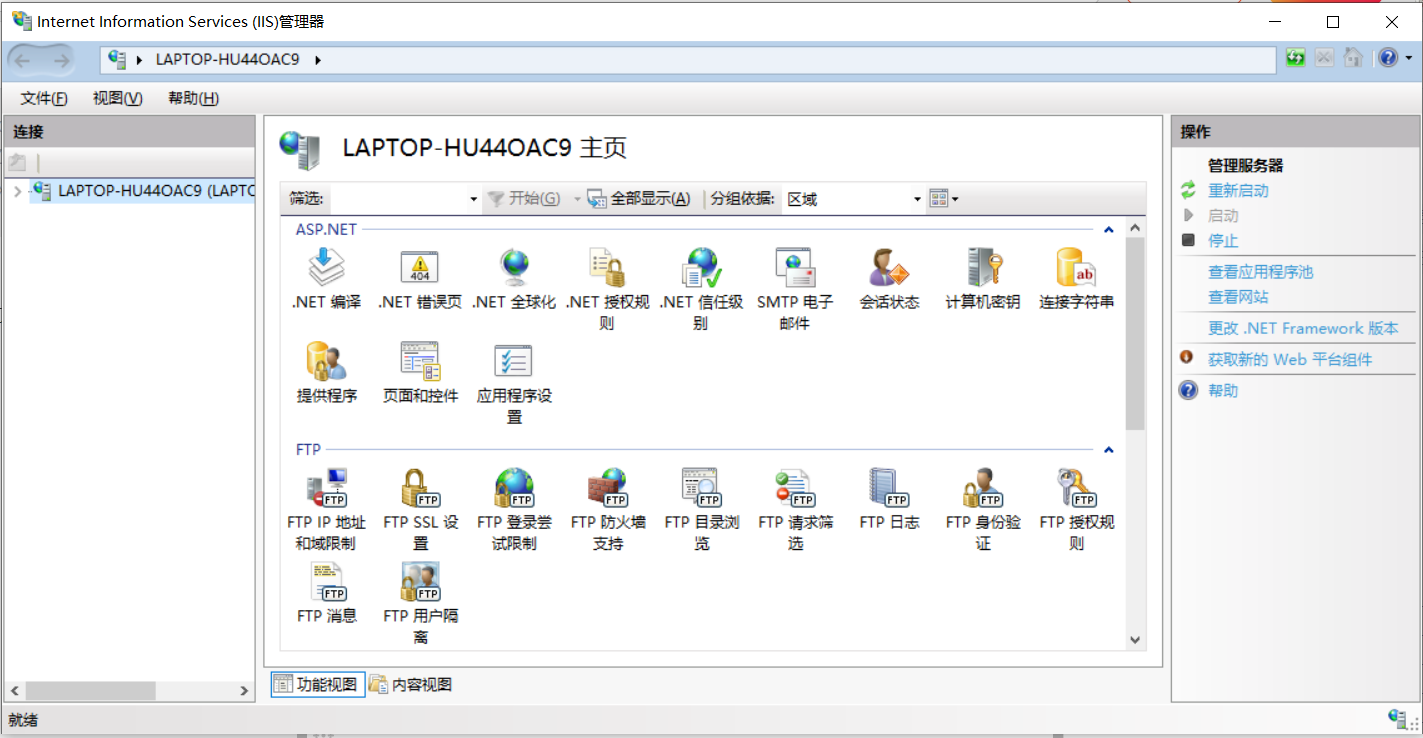Viewport: 1423px width, 738px height.
Task: Click the feature list vertical scrollbar thumb
Action: [x=1135, y=333]
